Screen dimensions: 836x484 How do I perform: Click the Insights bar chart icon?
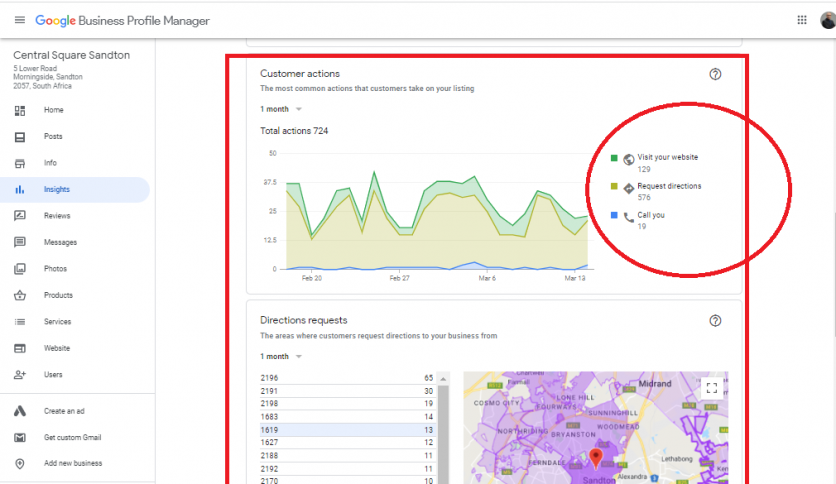click(x=20, y=189)
